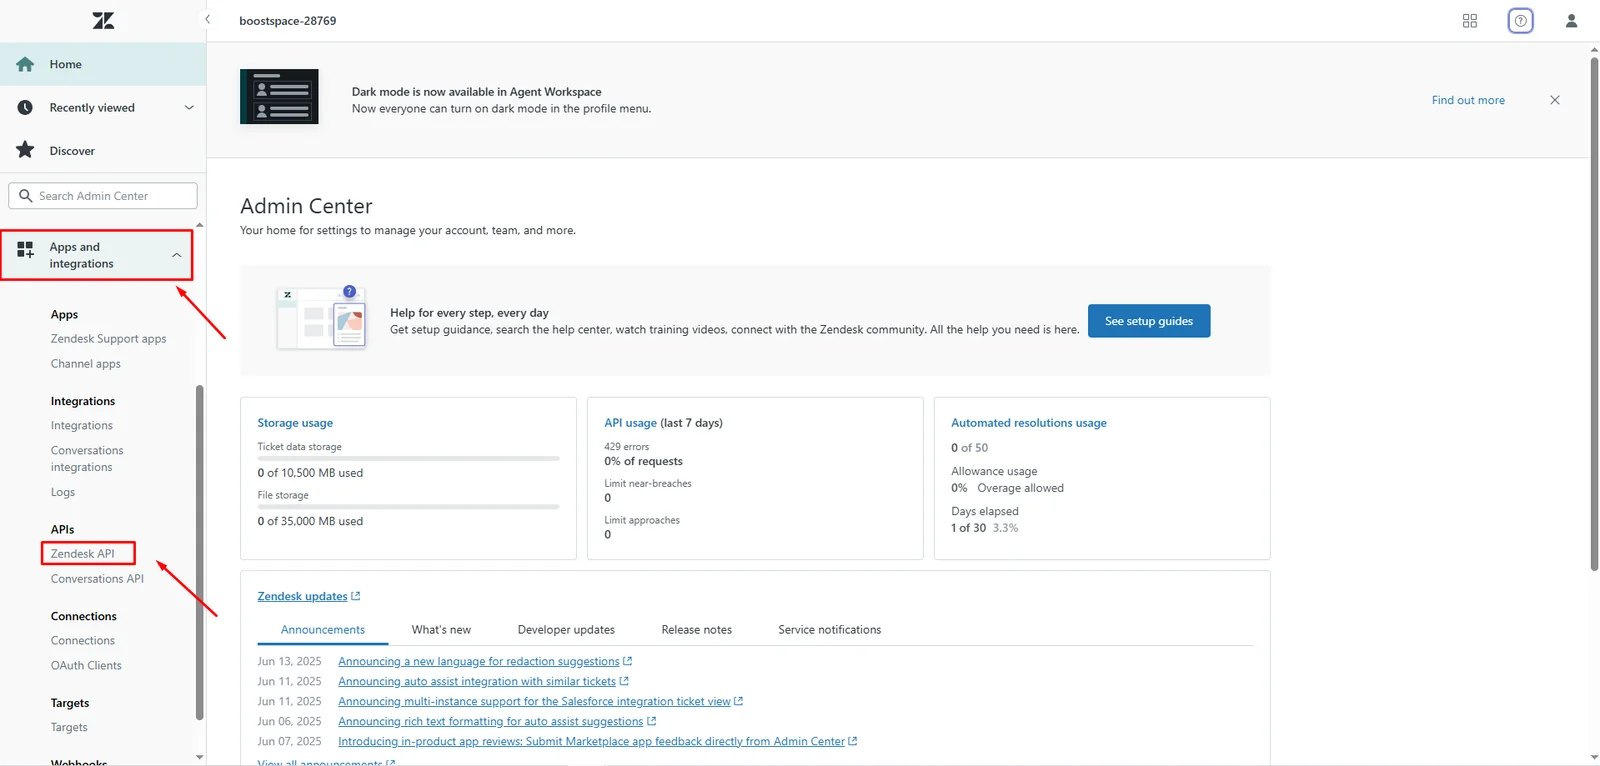Click the main page vertical scrollbar
The image size is (1600, 766).
[x=1594, y=314]
